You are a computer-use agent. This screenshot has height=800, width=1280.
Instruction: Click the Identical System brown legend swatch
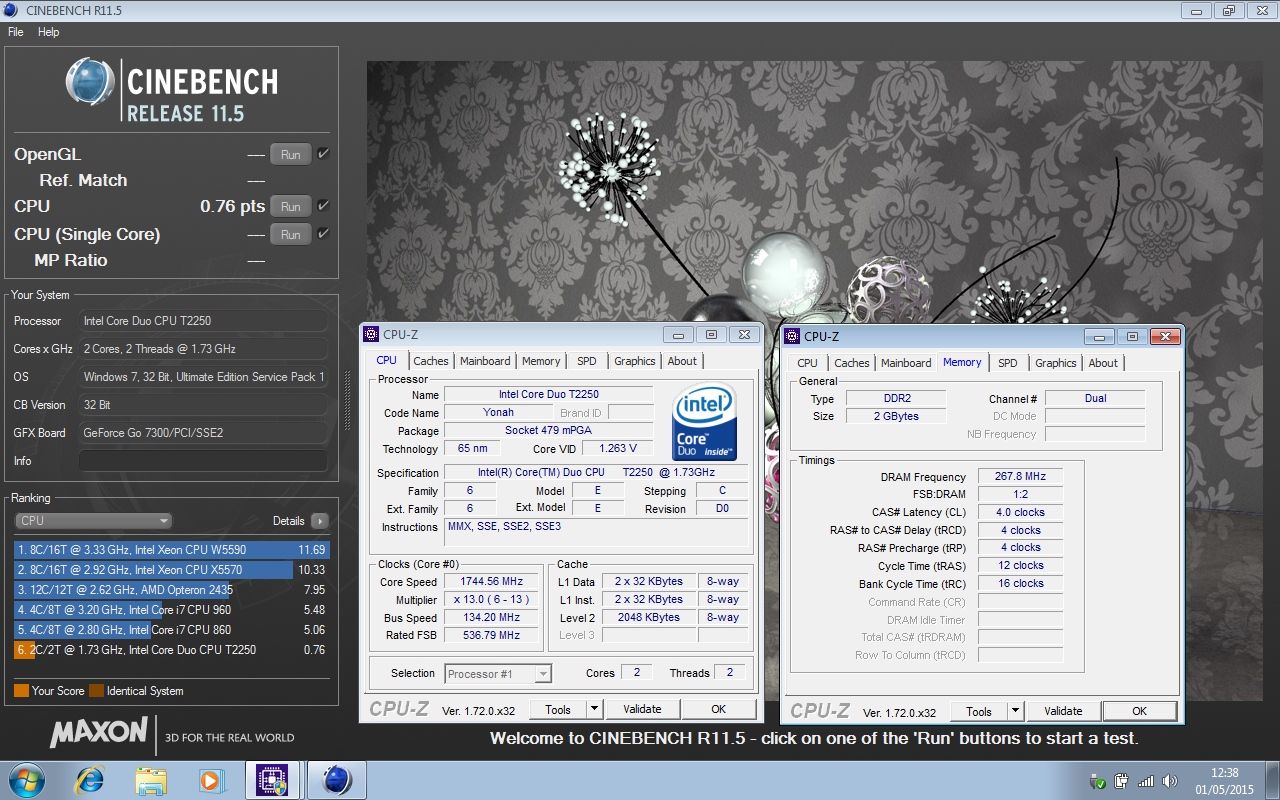pos(96,690)
